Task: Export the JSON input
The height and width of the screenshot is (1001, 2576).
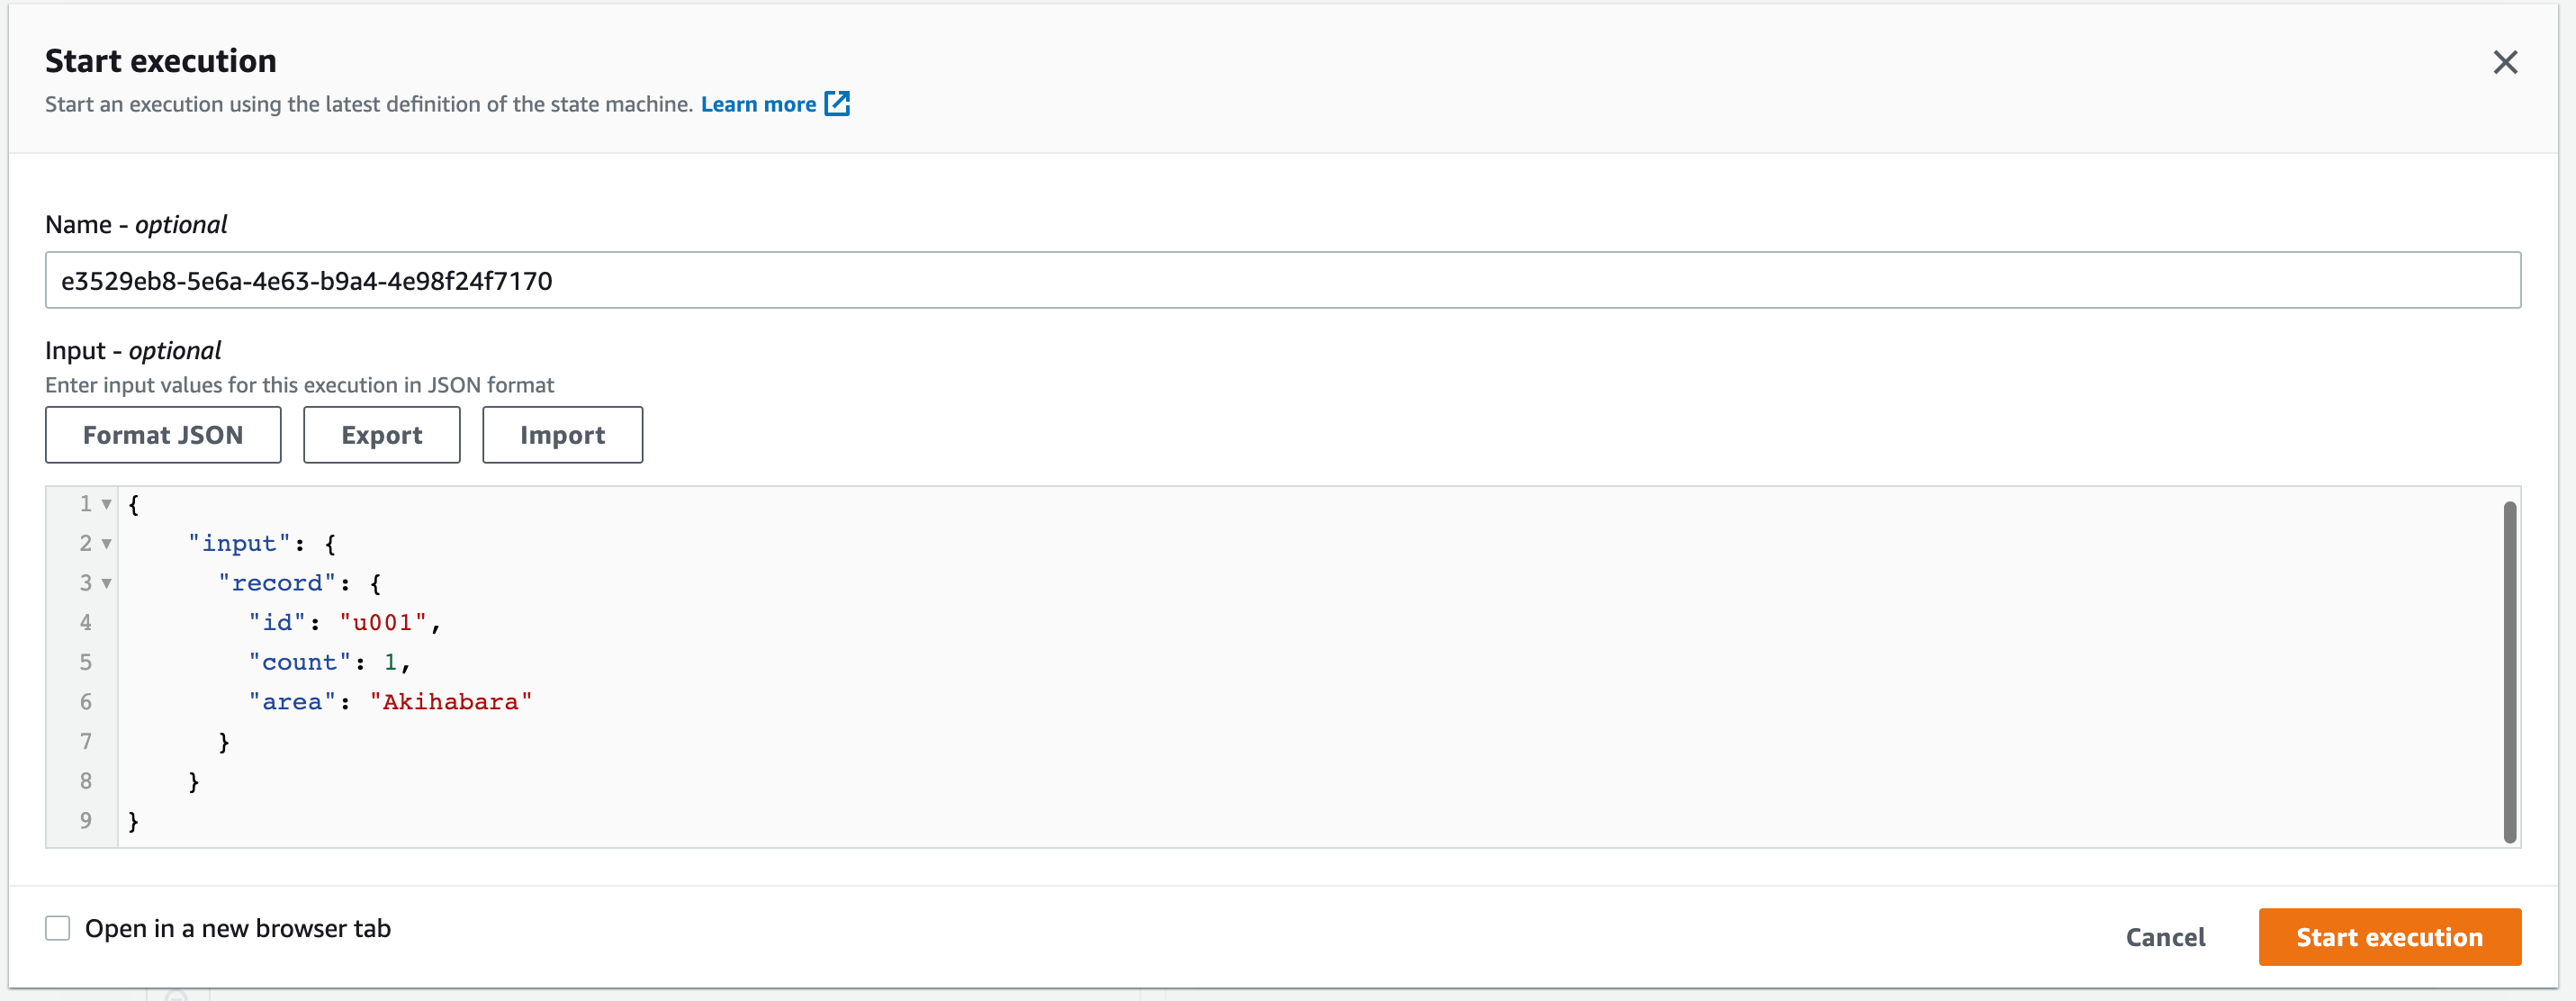Action: 382,435
